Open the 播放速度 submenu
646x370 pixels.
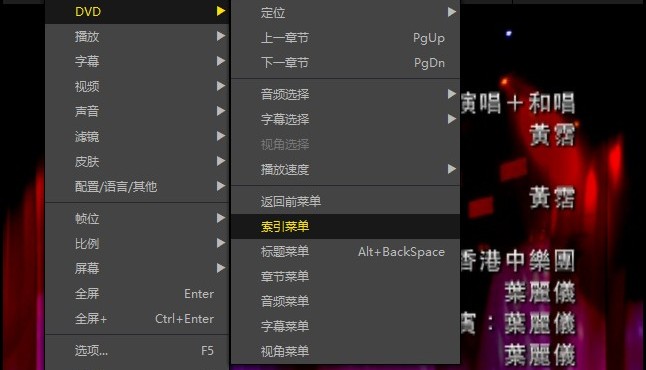[x=345, y=169]
